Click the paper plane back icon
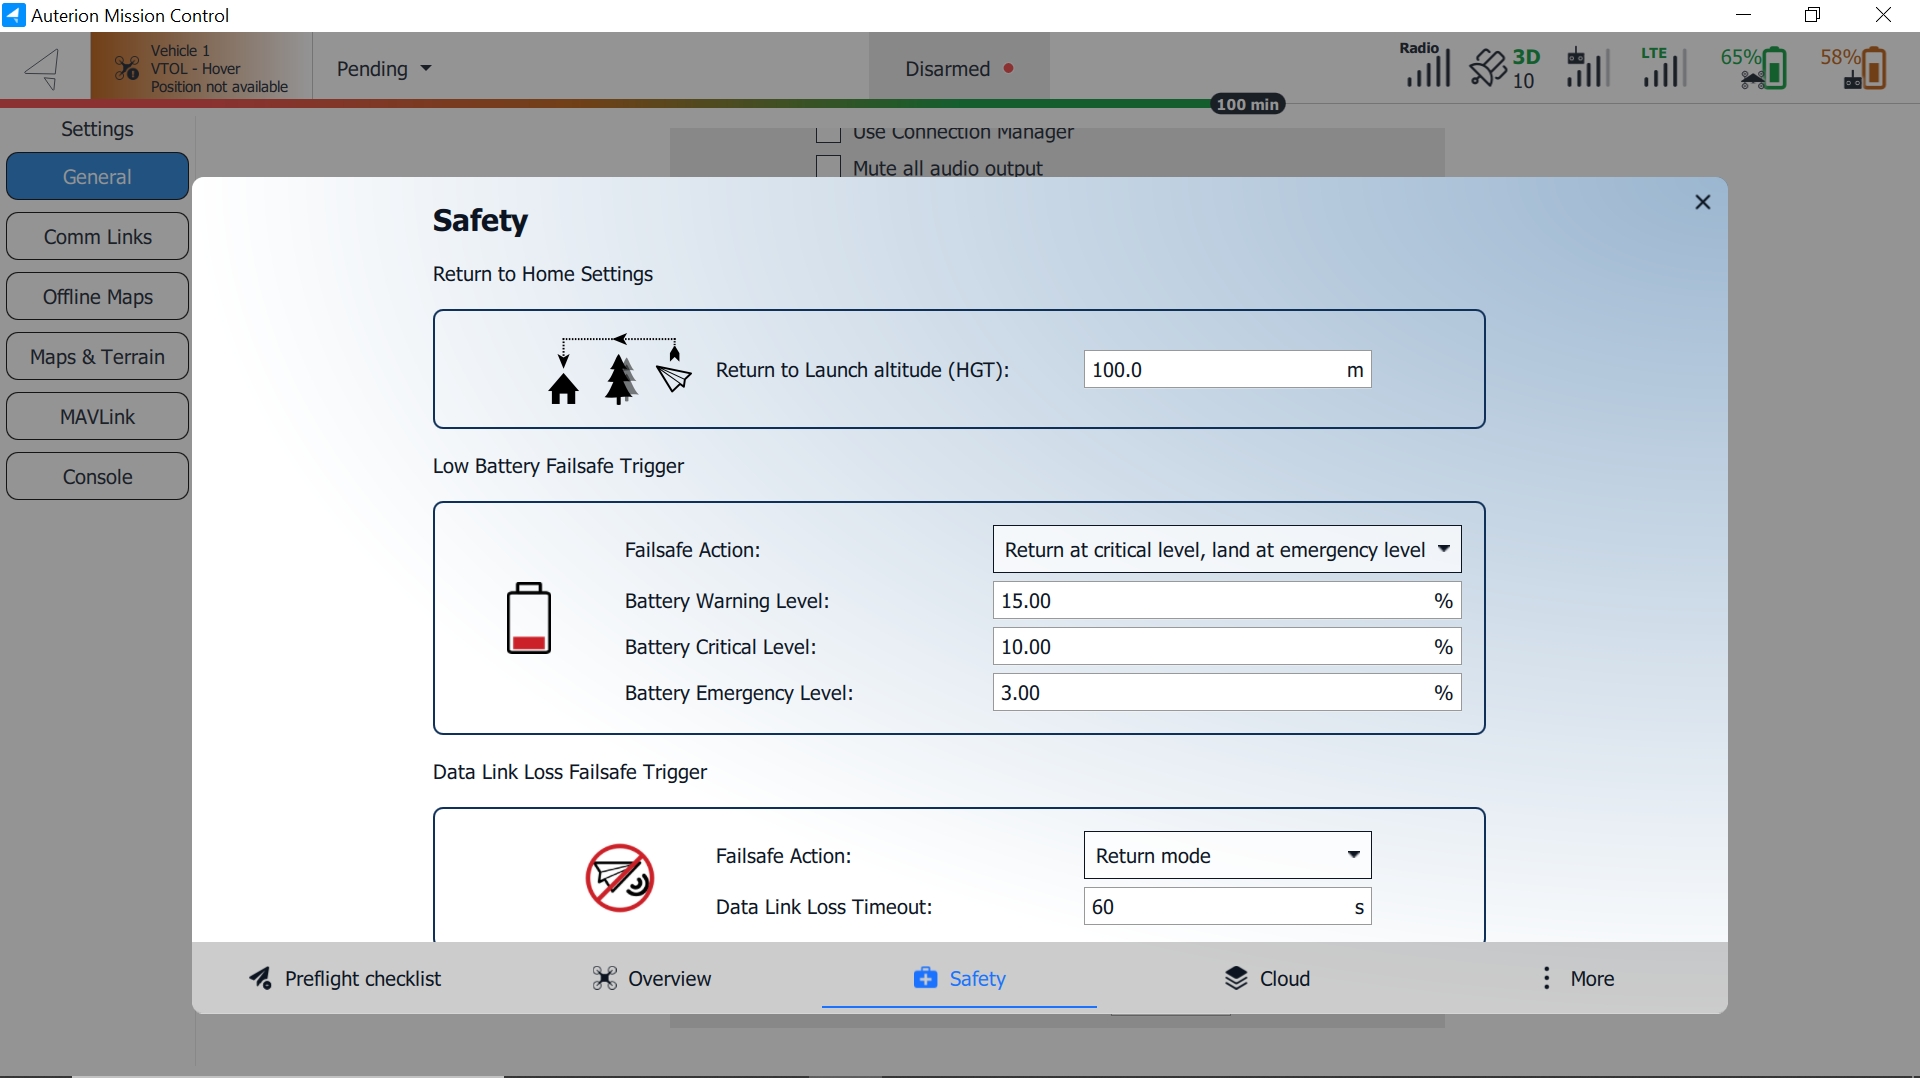1920x1078 pixels. 43,69
